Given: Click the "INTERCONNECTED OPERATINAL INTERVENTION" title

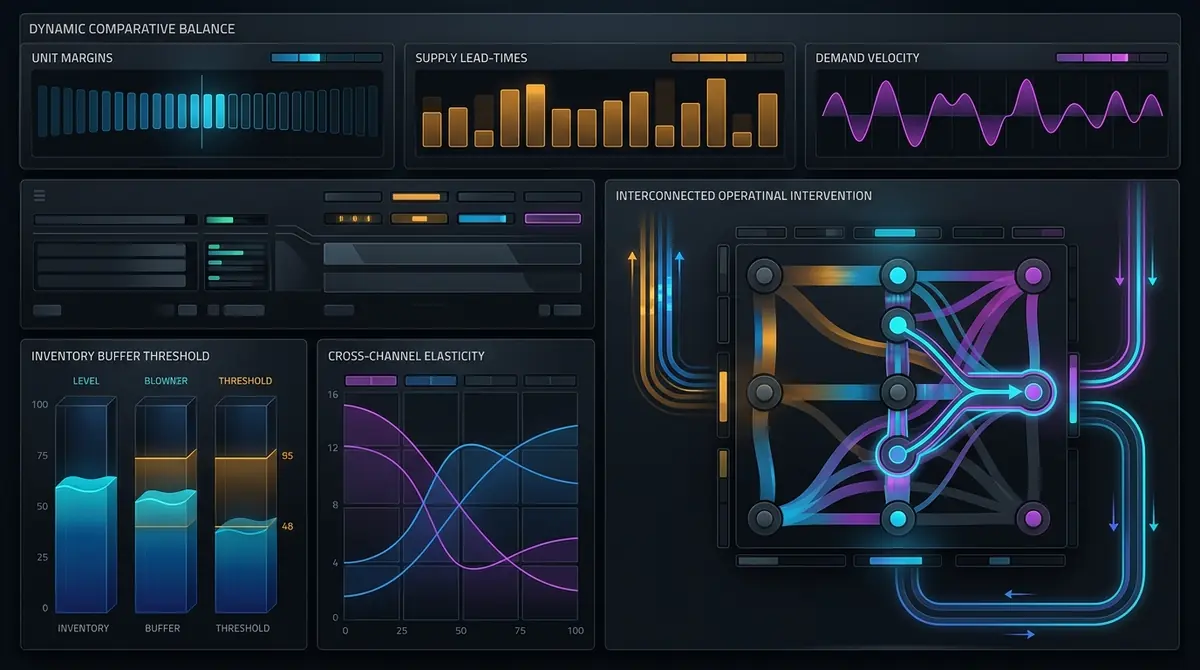Looking at the screenshot, I should click(x=744, y=196).
